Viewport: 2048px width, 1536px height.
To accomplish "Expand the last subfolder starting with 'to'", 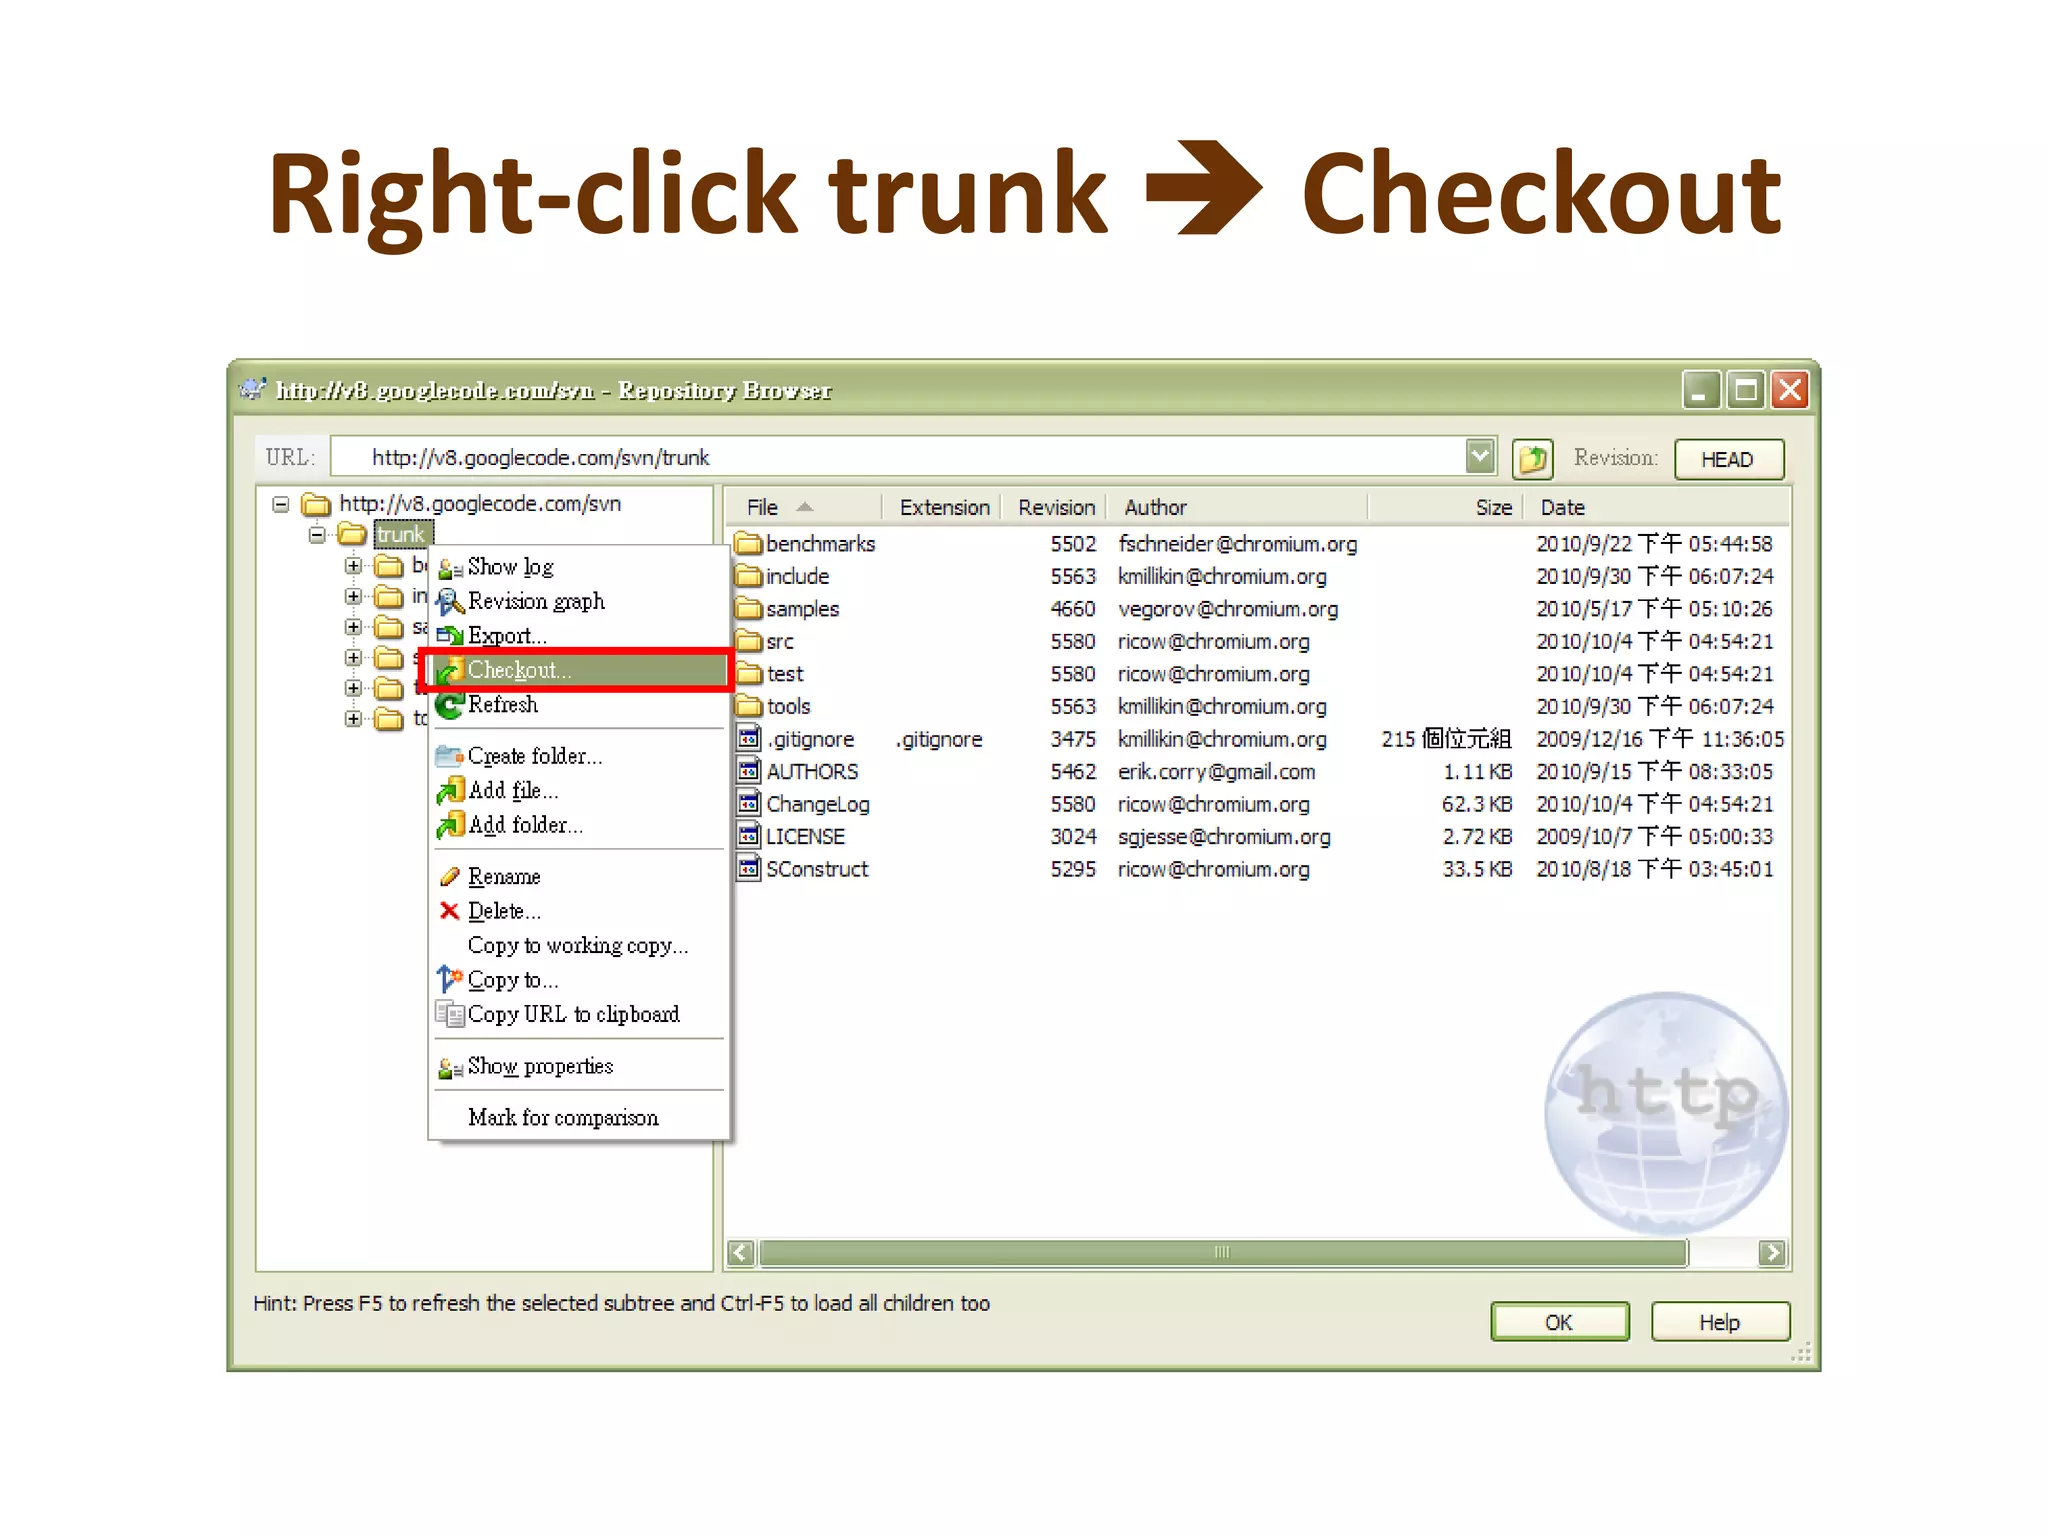I will (x=353, y=719).
